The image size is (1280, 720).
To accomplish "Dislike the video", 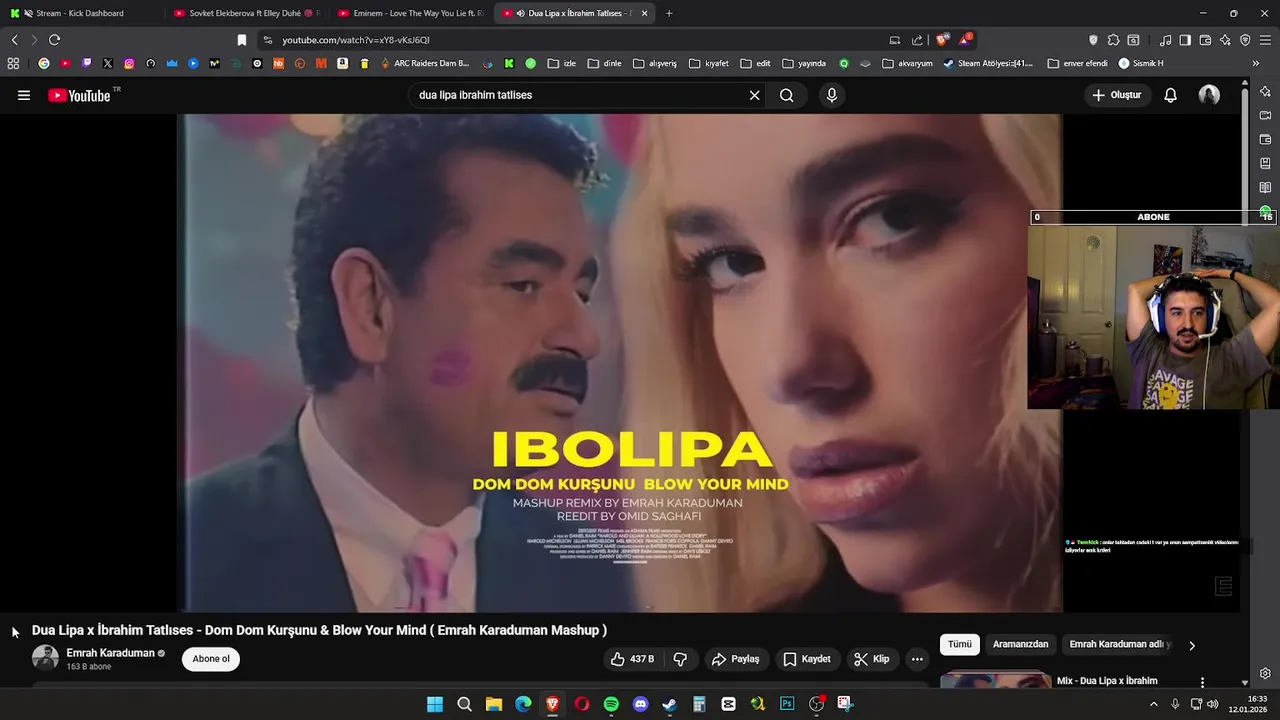I will pyautogui.click(x=680, y=659).
